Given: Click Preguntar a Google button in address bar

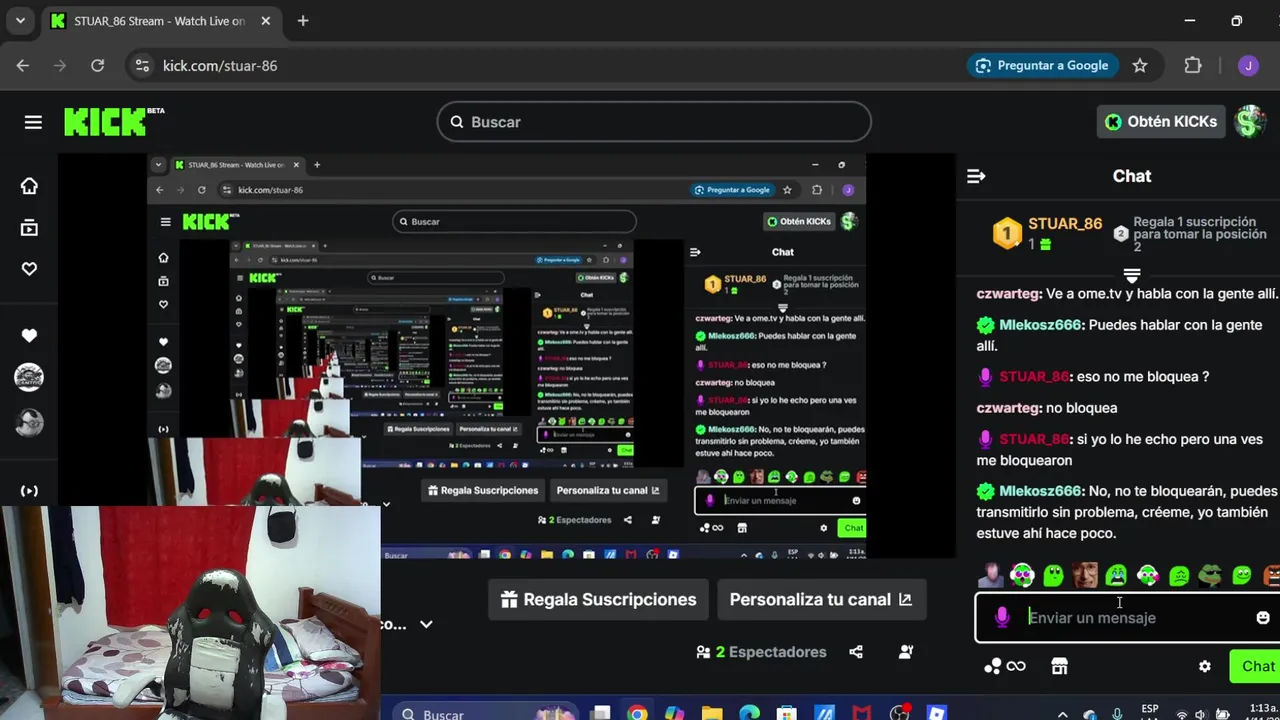Looking at the screenshot, I should point(1042,65).
